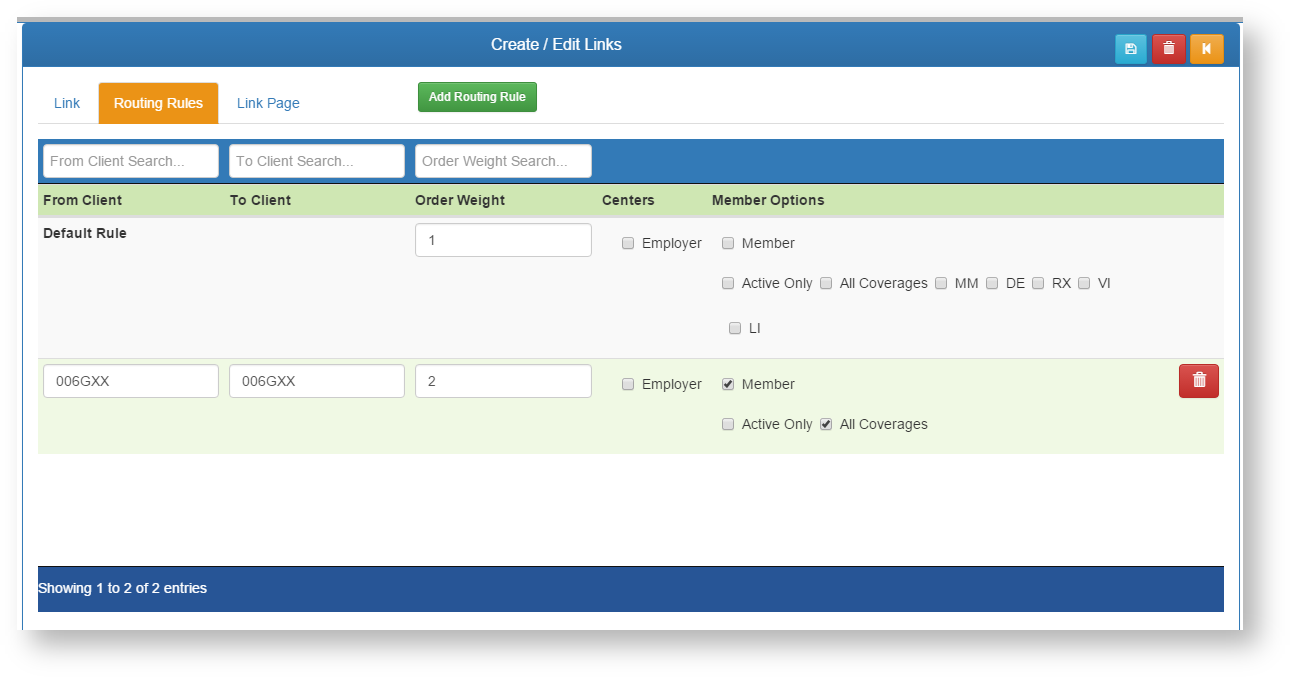Uncheck All Coverages in 006GXX row

pyautogui.click(x=826, y=424)
